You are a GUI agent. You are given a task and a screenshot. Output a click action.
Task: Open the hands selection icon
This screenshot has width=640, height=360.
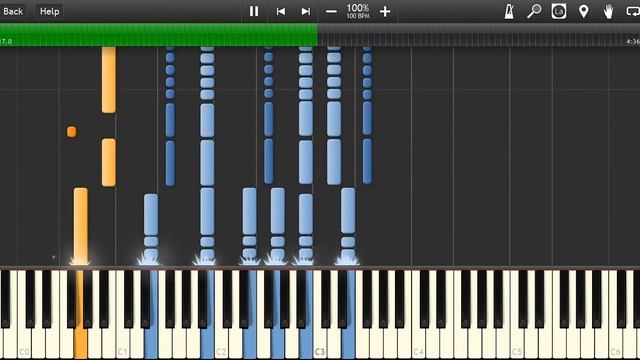[x=609, y=11]
